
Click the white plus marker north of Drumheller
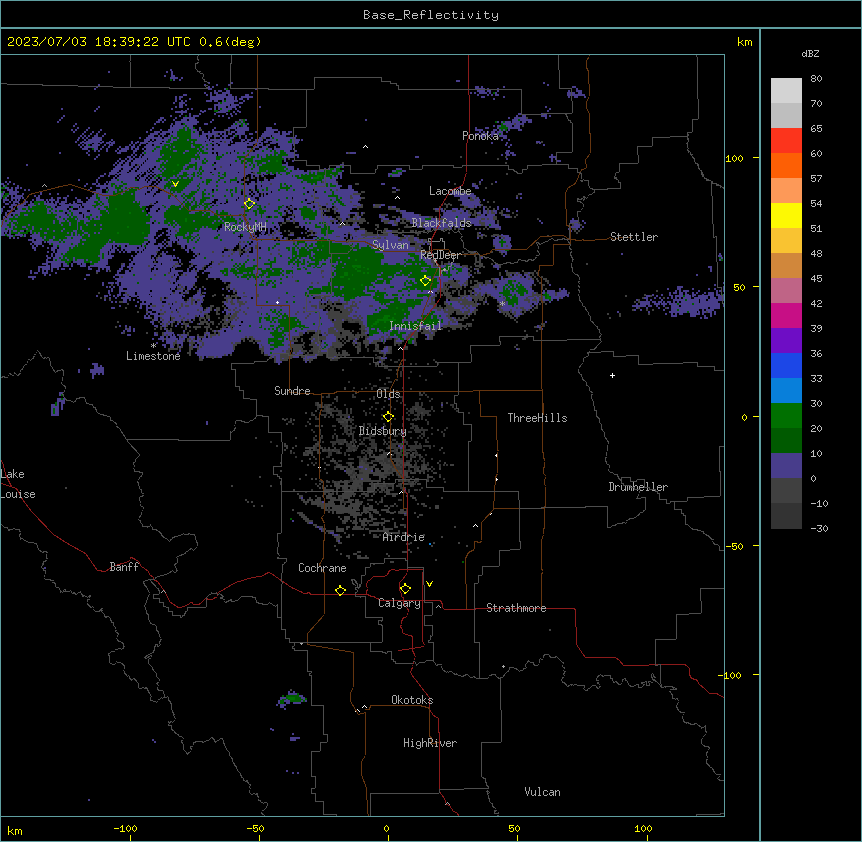click(612, 375)
